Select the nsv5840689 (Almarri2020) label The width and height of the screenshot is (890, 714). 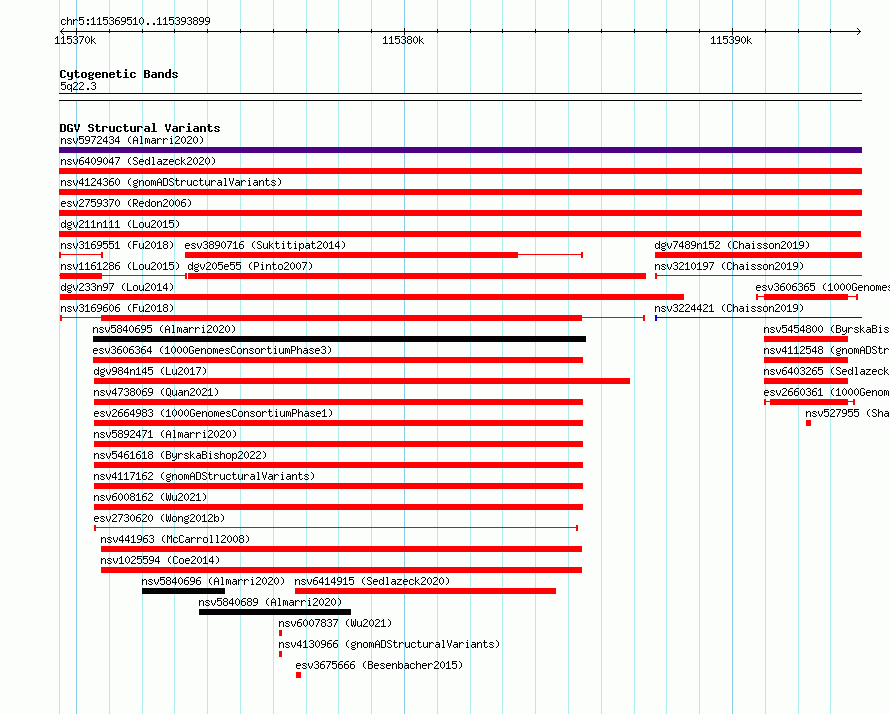tap(270, 602)
